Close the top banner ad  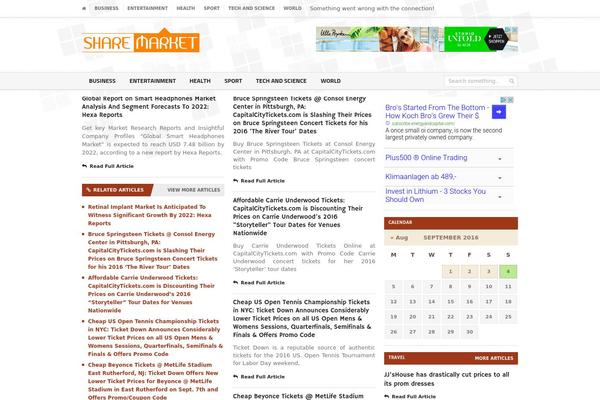click(x=515, y=29)
